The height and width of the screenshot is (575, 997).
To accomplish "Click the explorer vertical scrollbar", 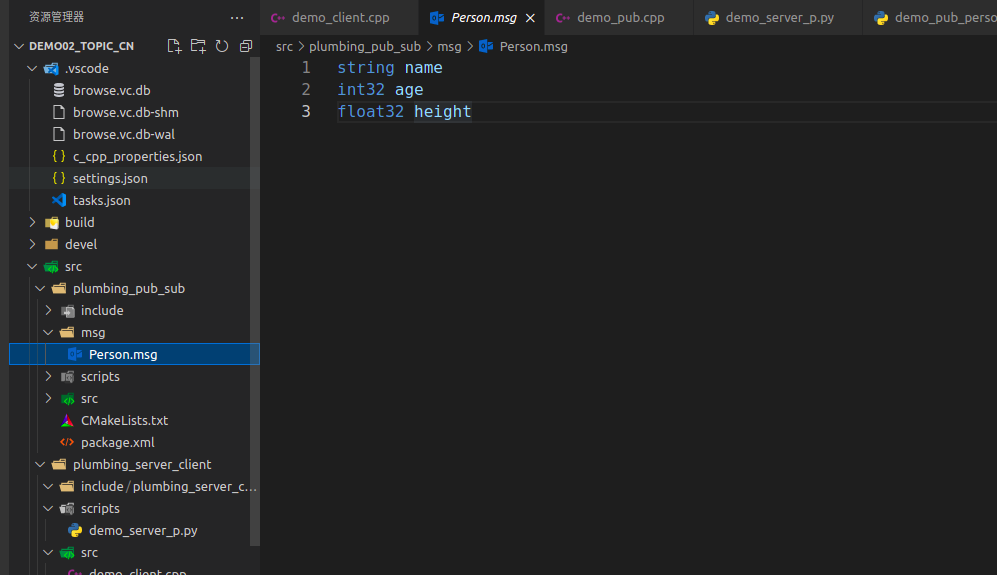I will point(255,301).
